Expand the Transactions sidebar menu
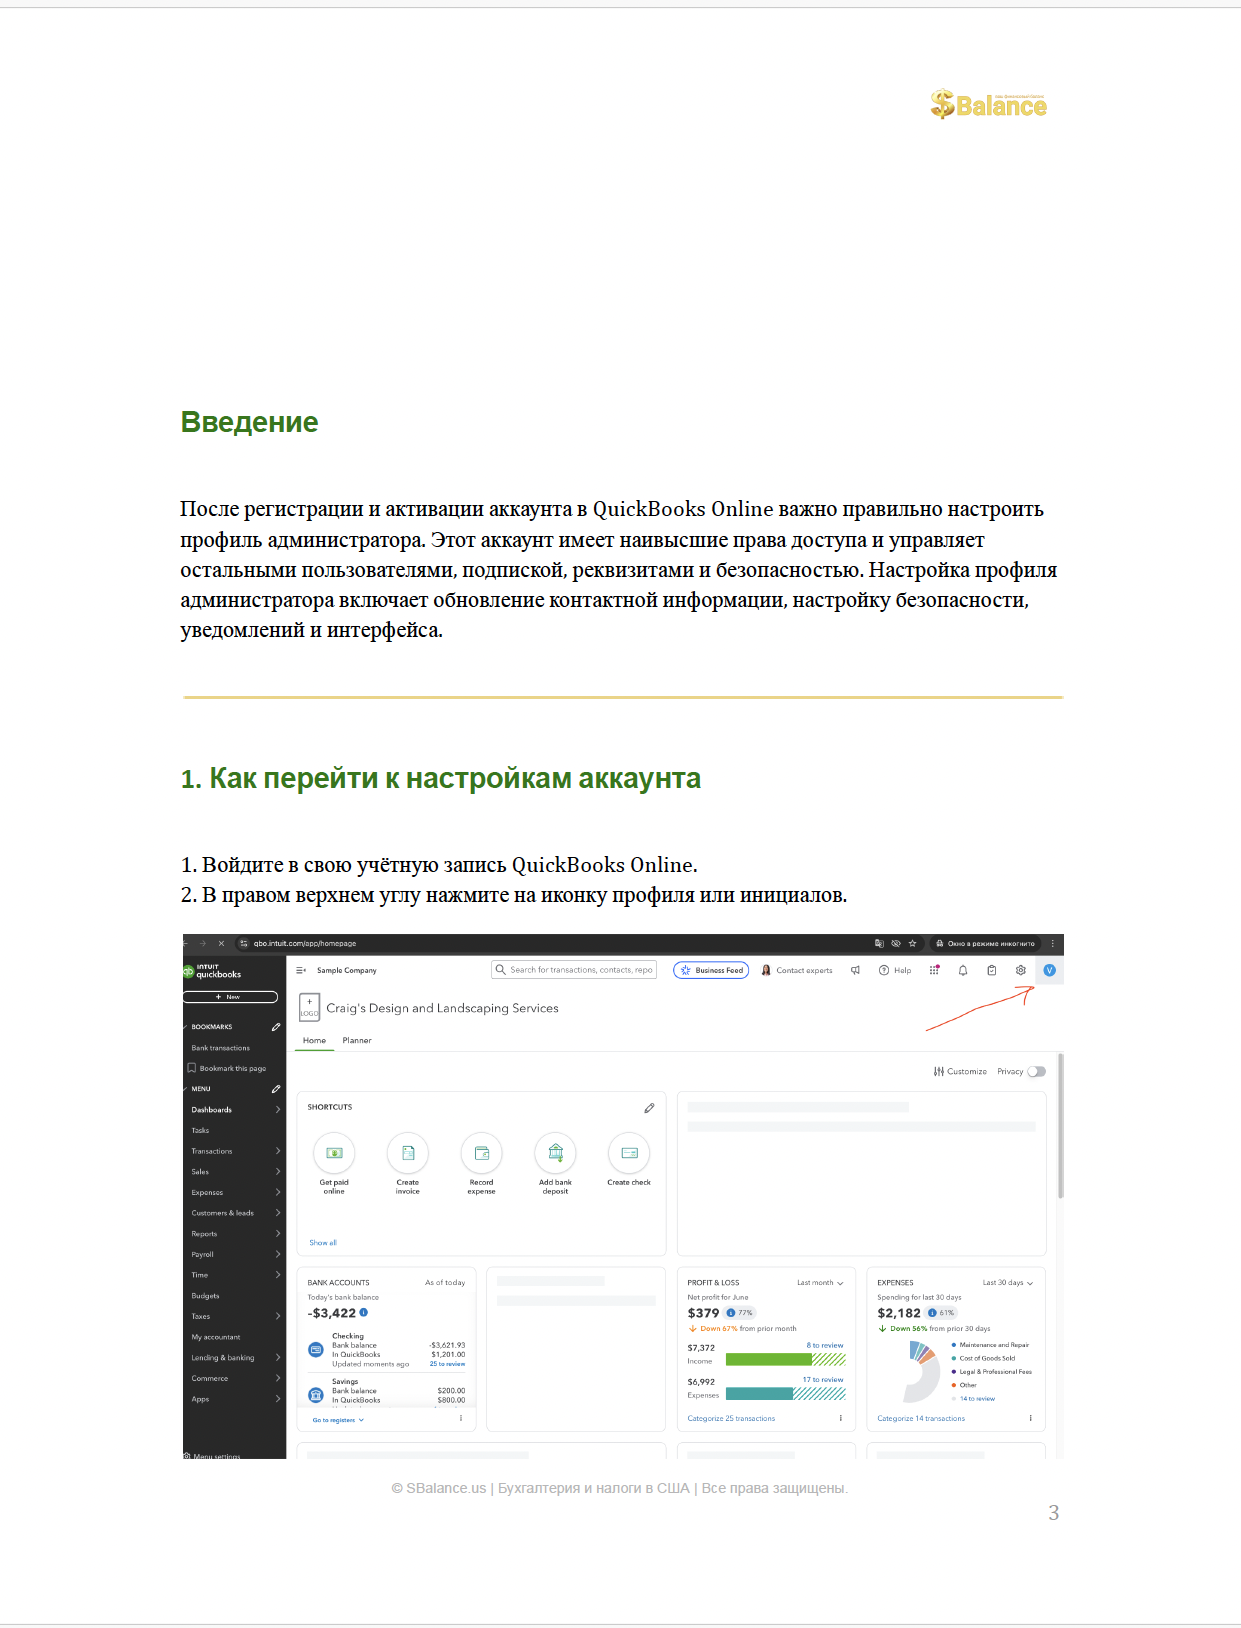The height and width of the screenshot is (1628, 1241). [x=235, y=1151]
